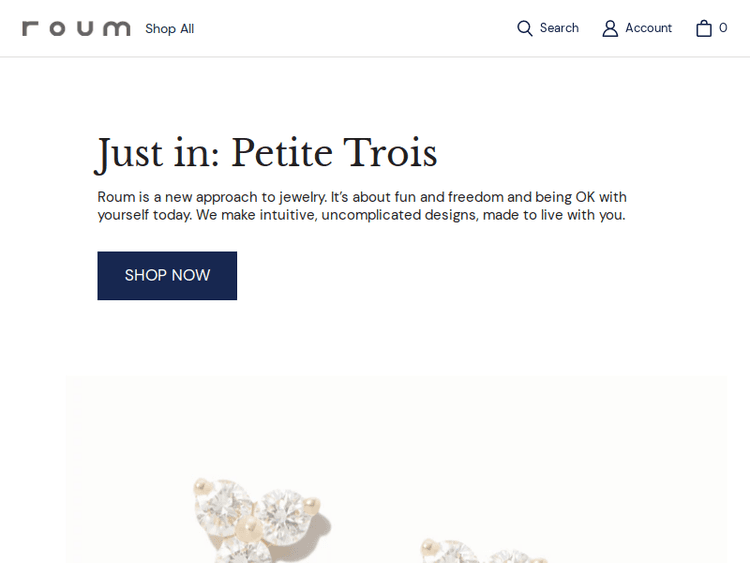Click the person Account icon
The image size is (750, 563).
pyautogui.click(x=610, y=28)
